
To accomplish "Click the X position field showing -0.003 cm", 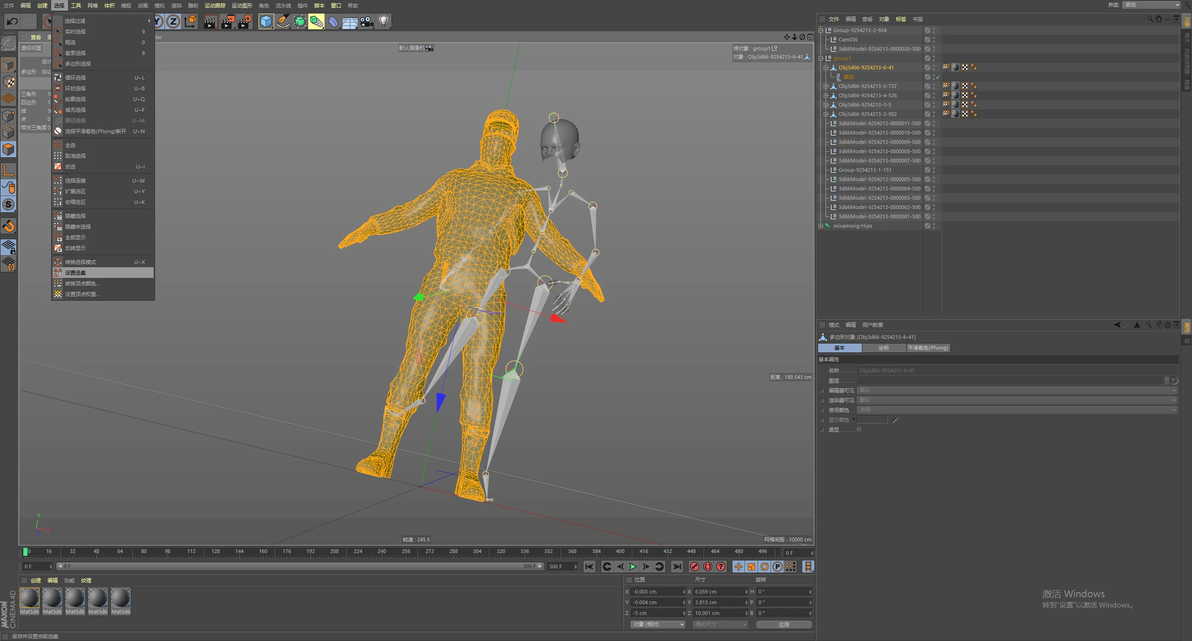I will tap(656, 592).
